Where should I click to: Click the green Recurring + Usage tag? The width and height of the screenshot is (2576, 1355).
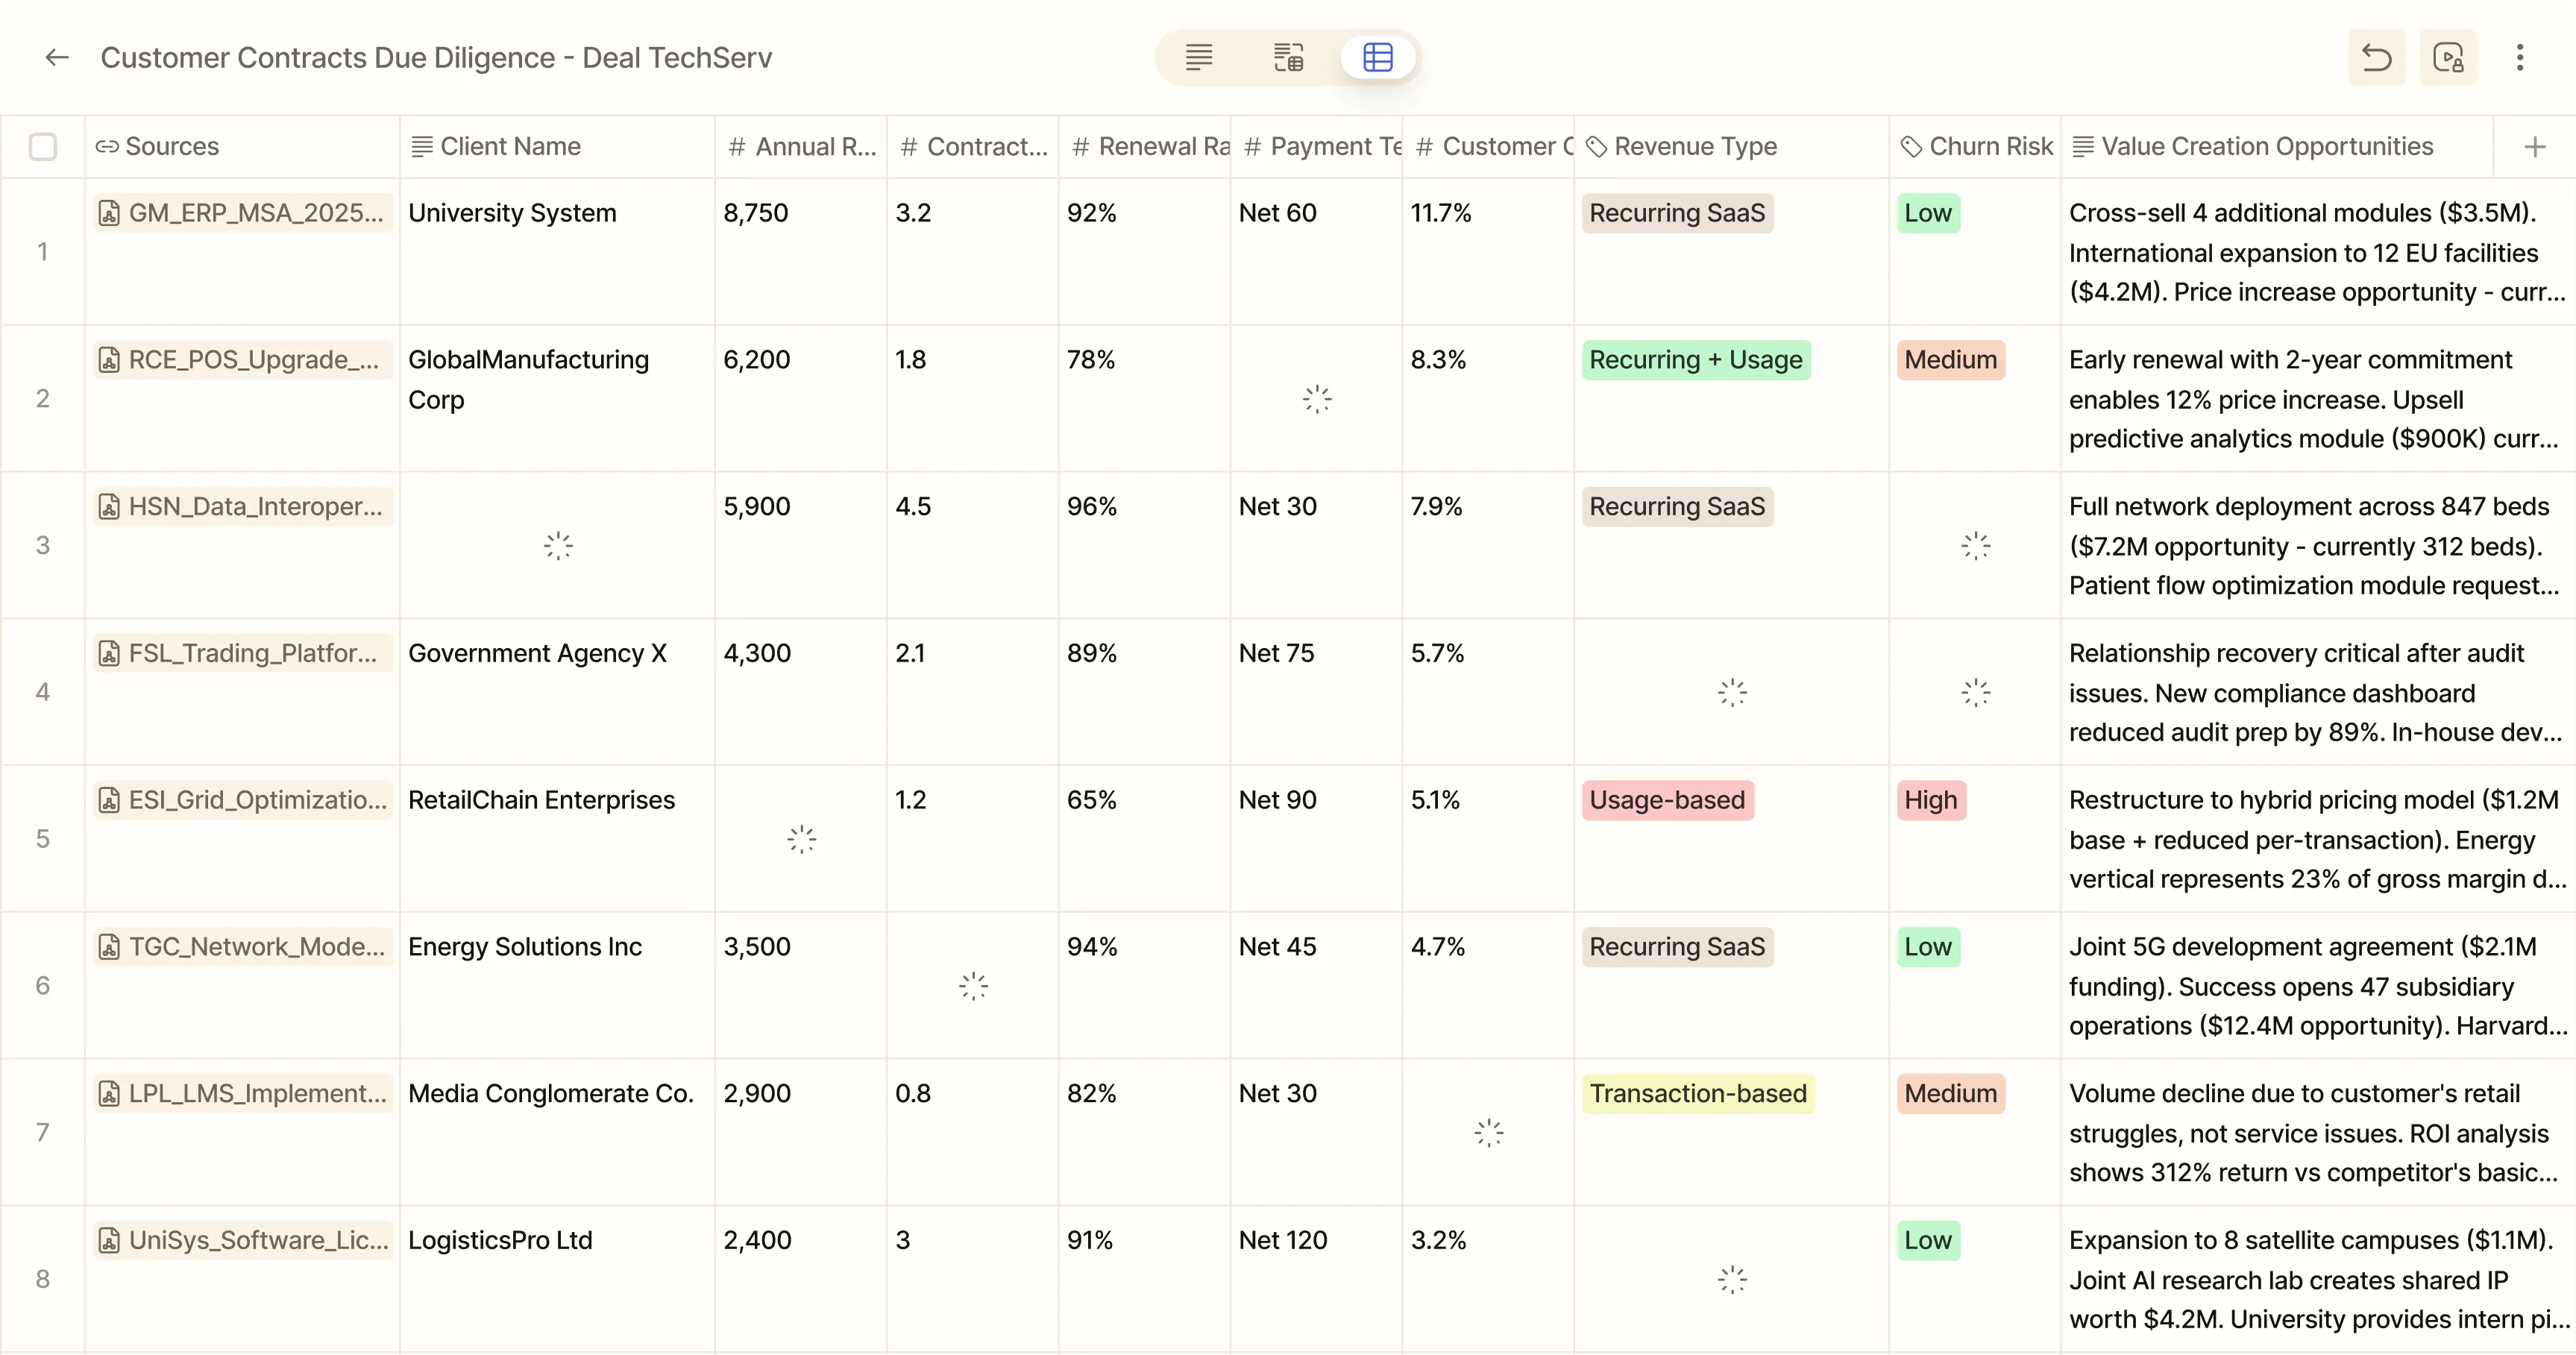[1696, 360]
